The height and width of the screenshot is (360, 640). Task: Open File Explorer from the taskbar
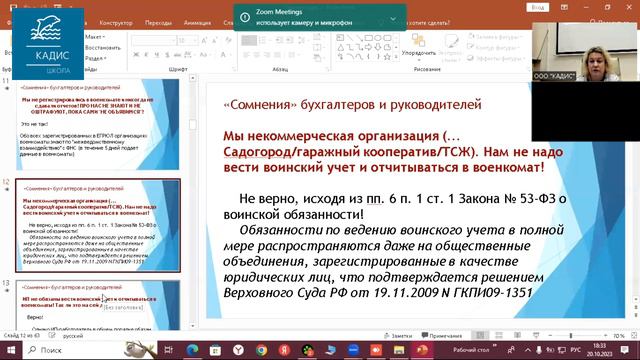pos(399,350)
